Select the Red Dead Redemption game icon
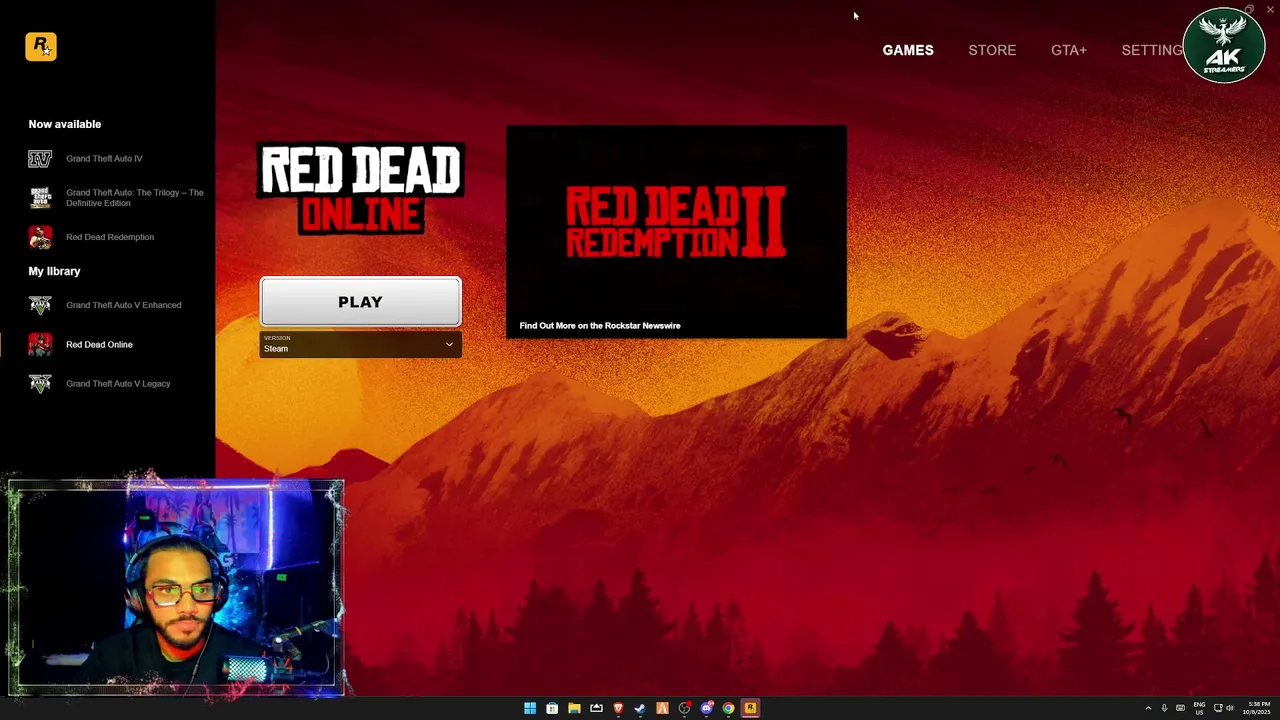This screenshot has width=1280, height=720. coord(40,237)
